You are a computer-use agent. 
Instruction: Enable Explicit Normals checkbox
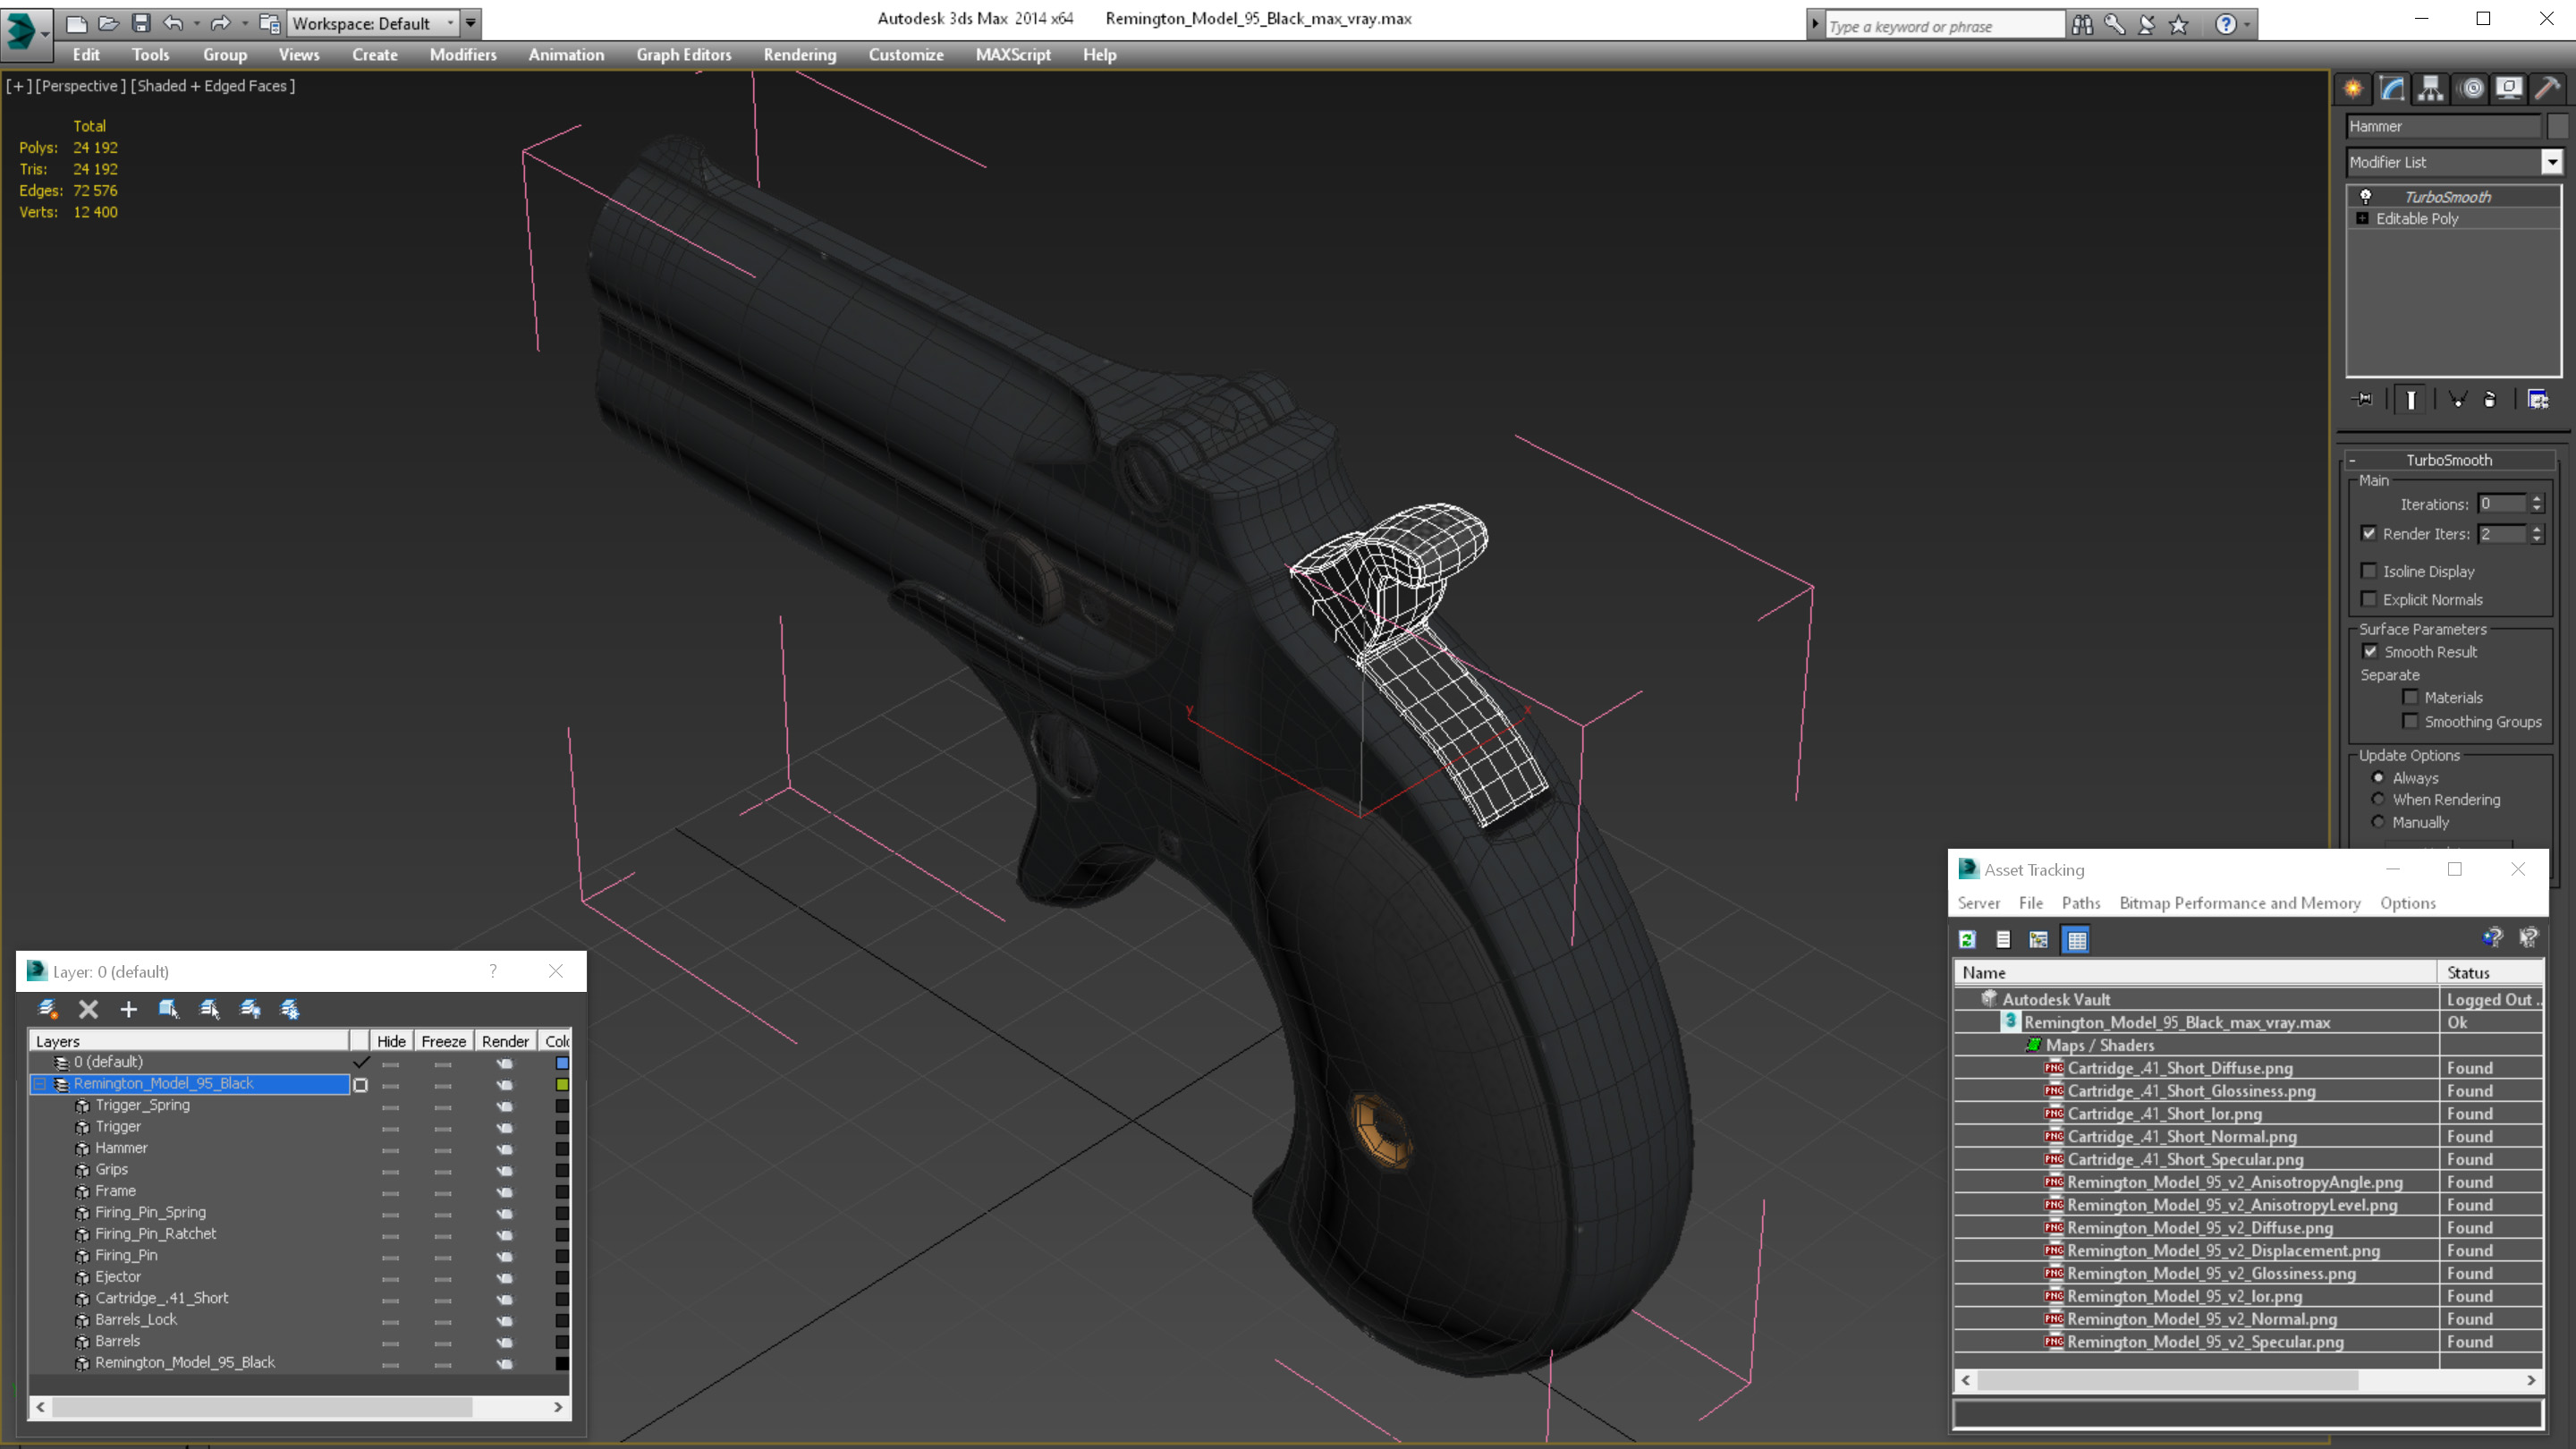coord(2368,599)
